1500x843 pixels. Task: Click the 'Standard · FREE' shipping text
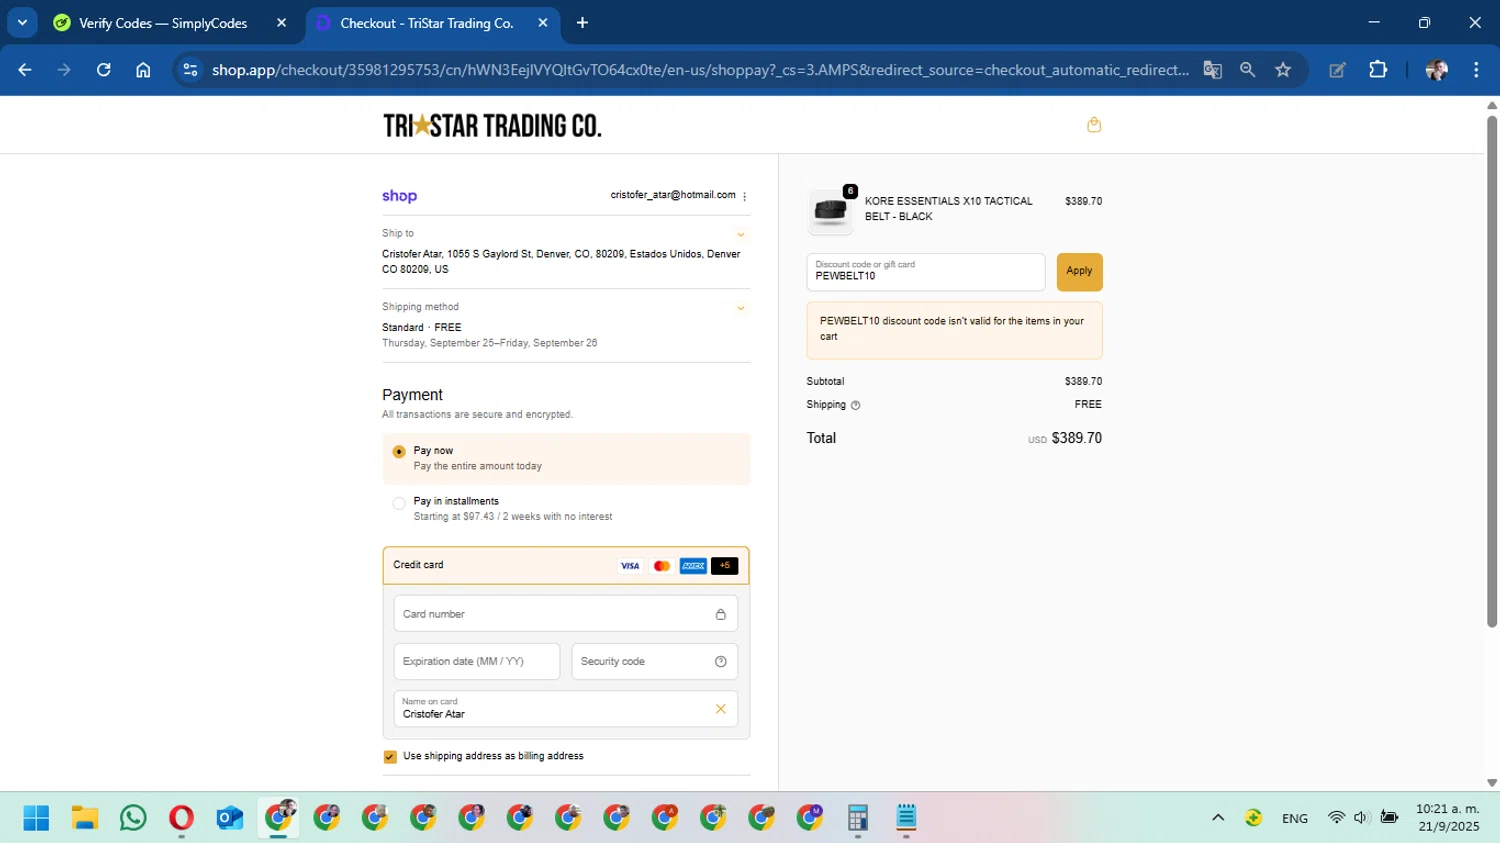point(422,328)
